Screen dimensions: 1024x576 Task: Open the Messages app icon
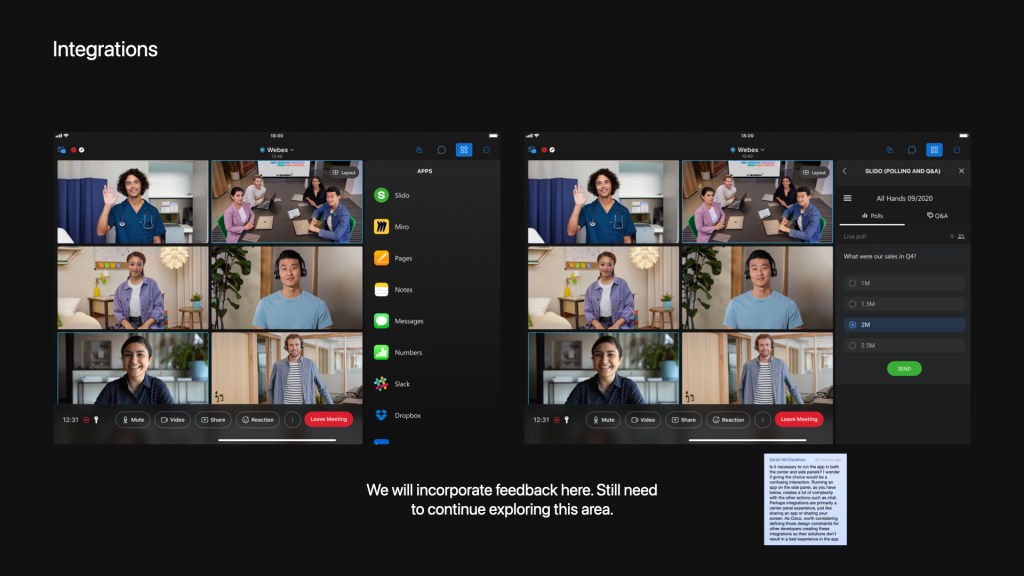click(x=381, y=321)
